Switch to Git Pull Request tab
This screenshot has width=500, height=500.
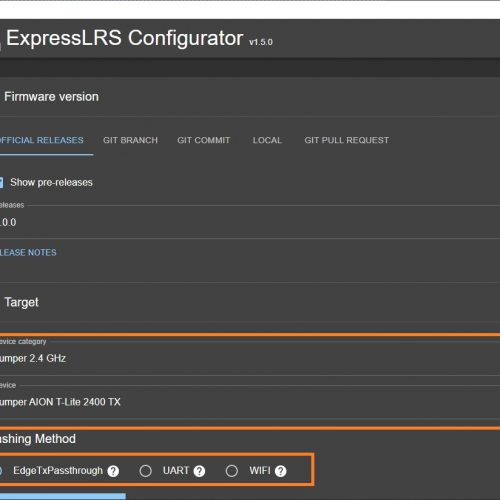pyautogui.click(x=347, y=140)
